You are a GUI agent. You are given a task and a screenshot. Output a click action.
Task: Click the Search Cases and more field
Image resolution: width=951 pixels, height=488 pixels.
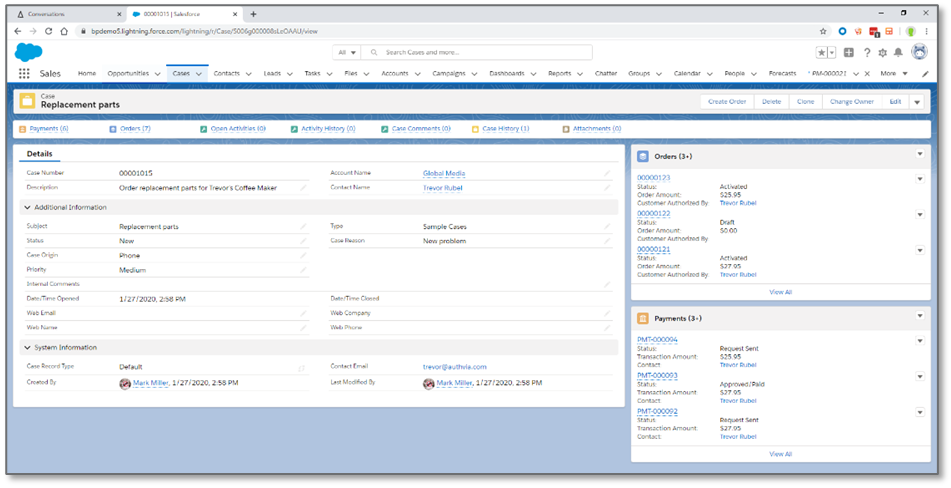point(477,53)
